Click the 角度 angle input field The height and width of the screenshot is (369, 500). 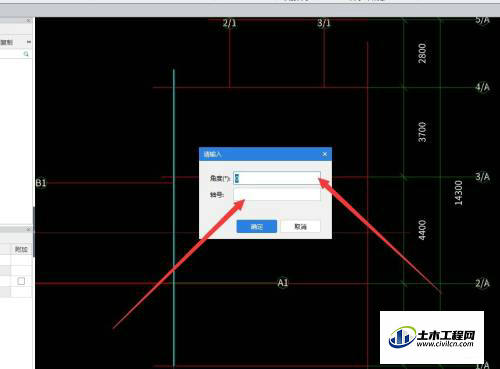tap(277, 178)
